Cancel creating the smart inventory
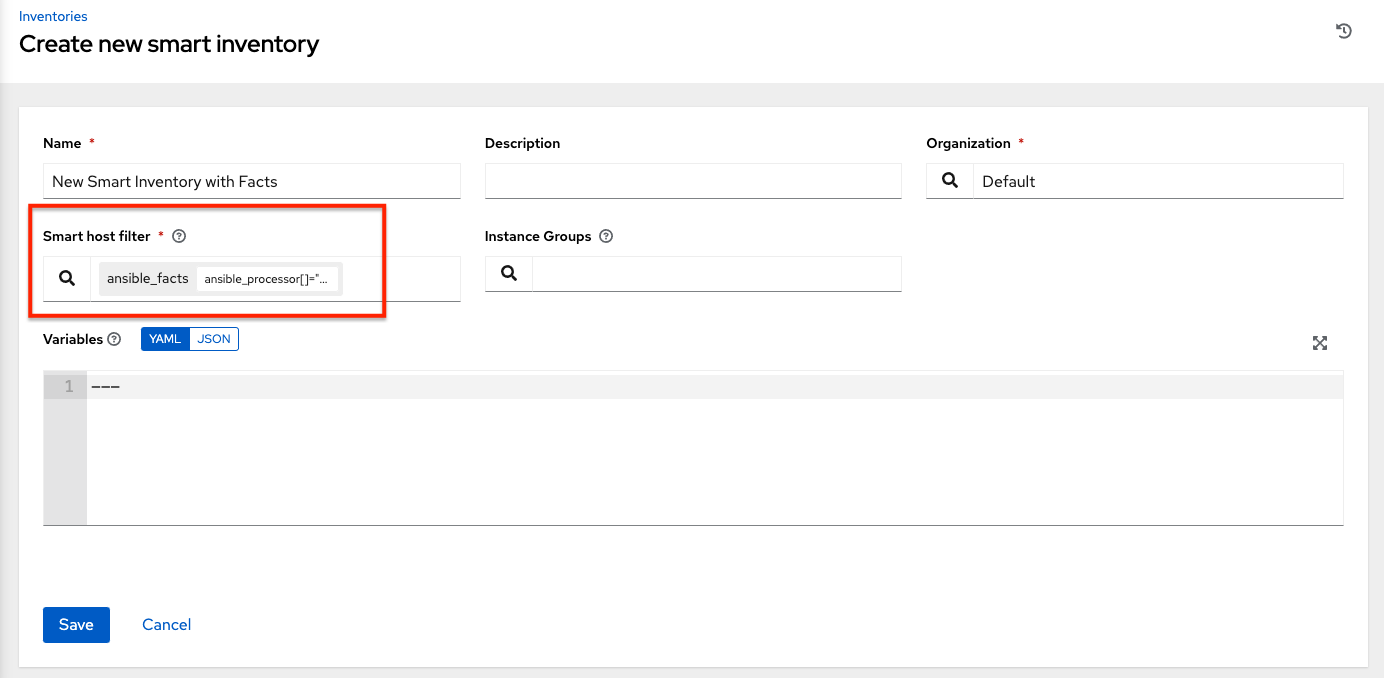The width and height of the screenshot is (1384, 678). pos(166,624)
